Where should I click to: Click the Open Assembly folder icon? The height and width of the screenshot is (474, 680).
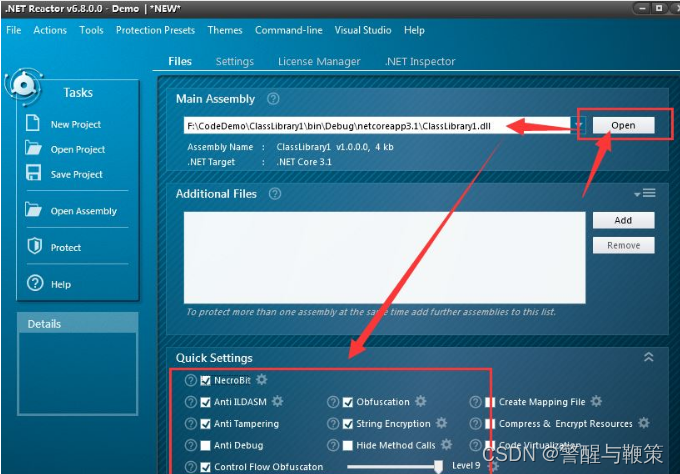33,210
